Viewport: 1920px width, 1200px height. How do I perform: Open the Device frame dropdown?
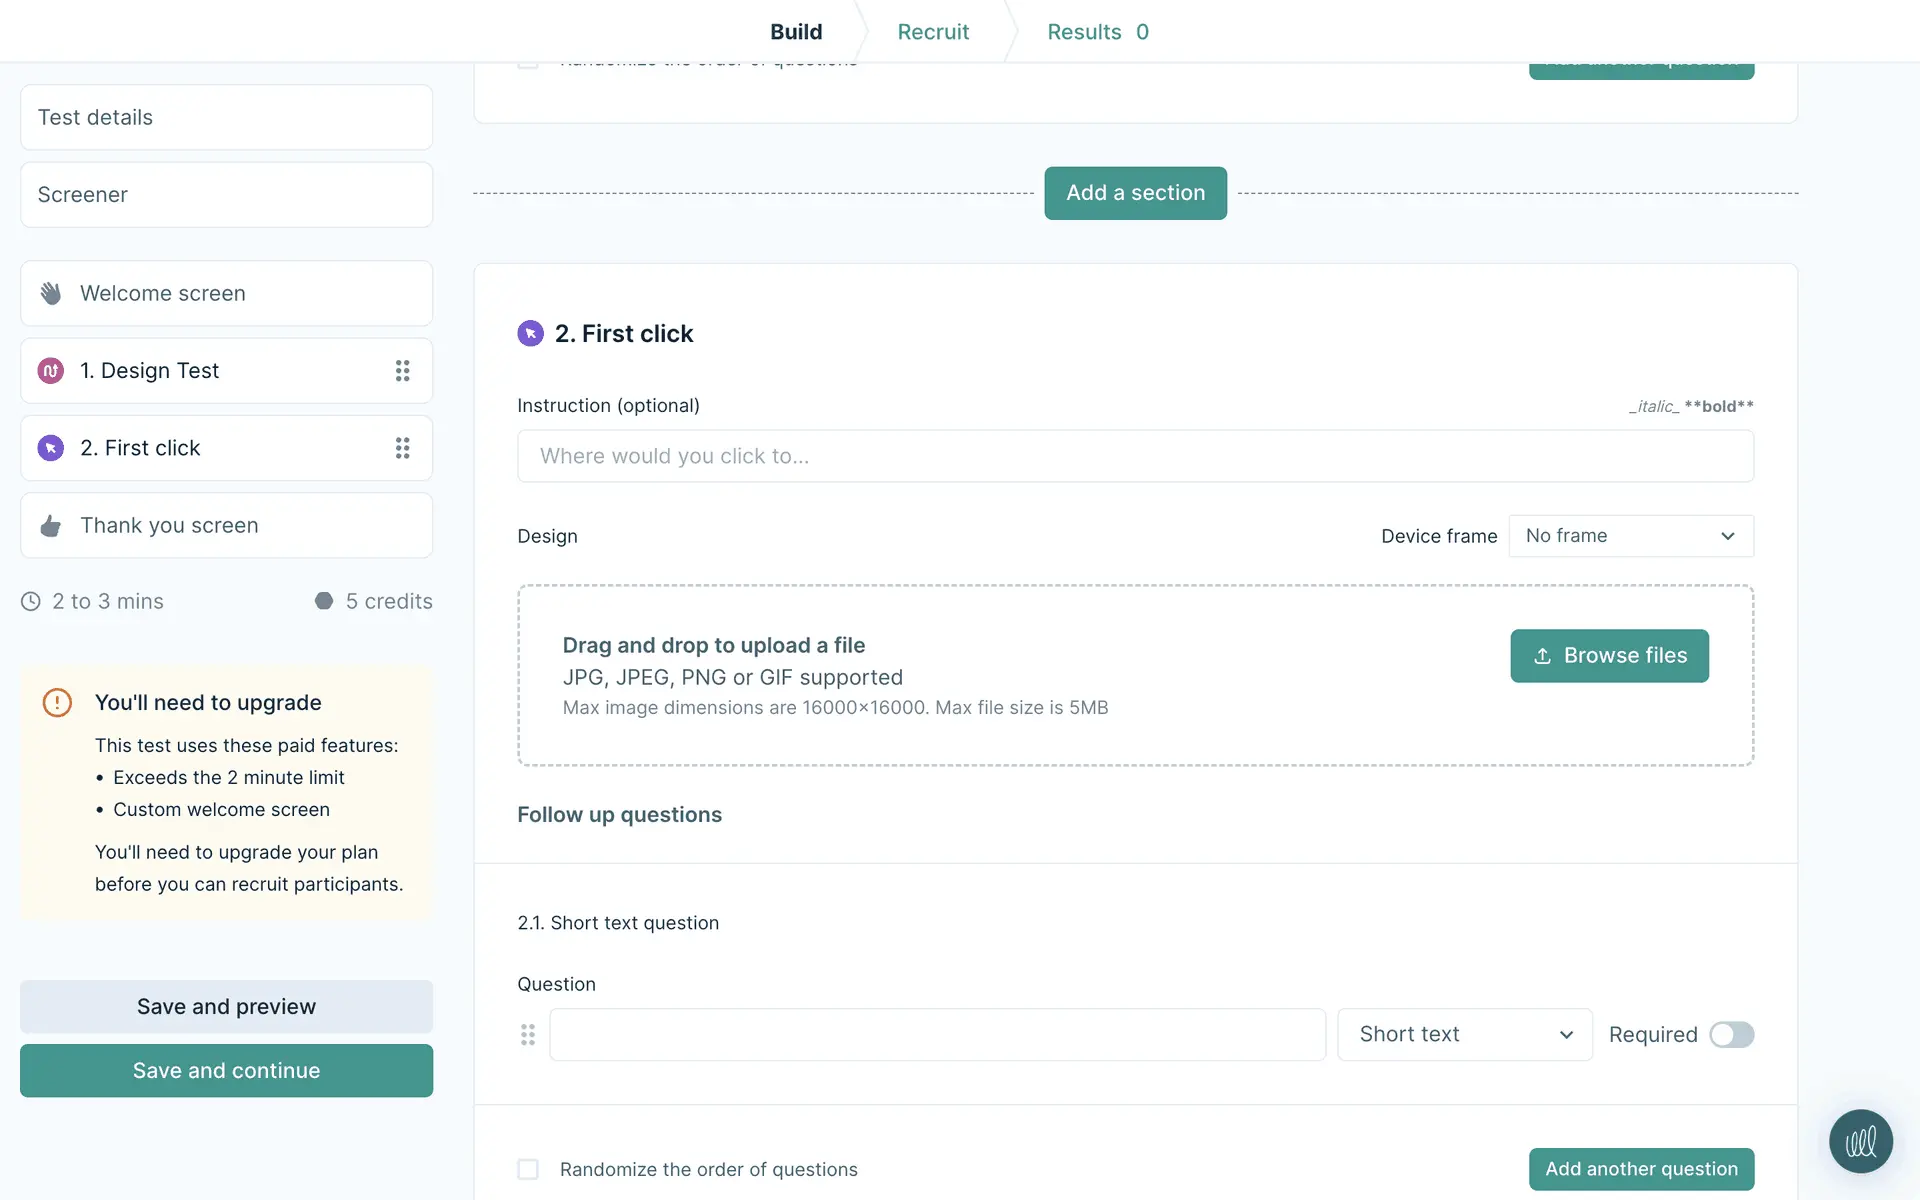1630,536
